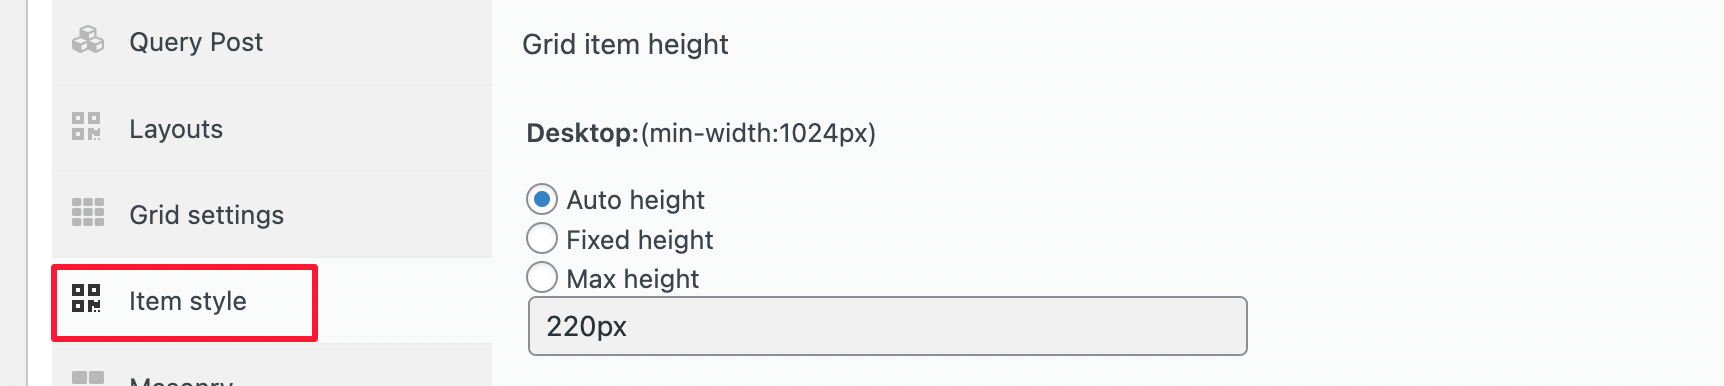Click the partially visible Masonry icon

pyautogui.click(x=88, y=378)
